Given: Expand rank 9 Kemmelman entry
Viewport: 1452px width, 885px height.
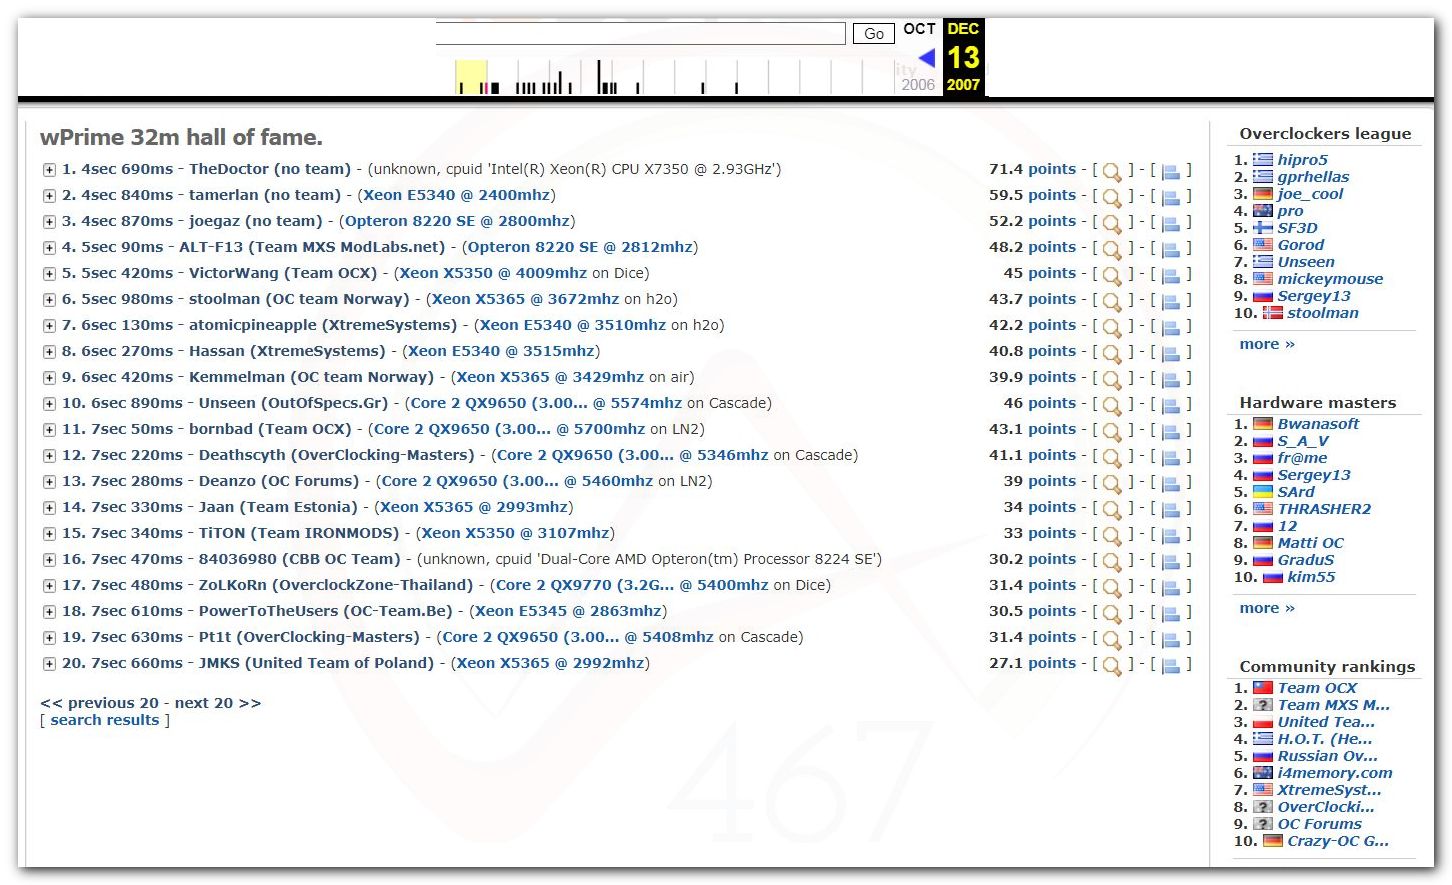Looking at the screenshot, I should pos(49,378).
